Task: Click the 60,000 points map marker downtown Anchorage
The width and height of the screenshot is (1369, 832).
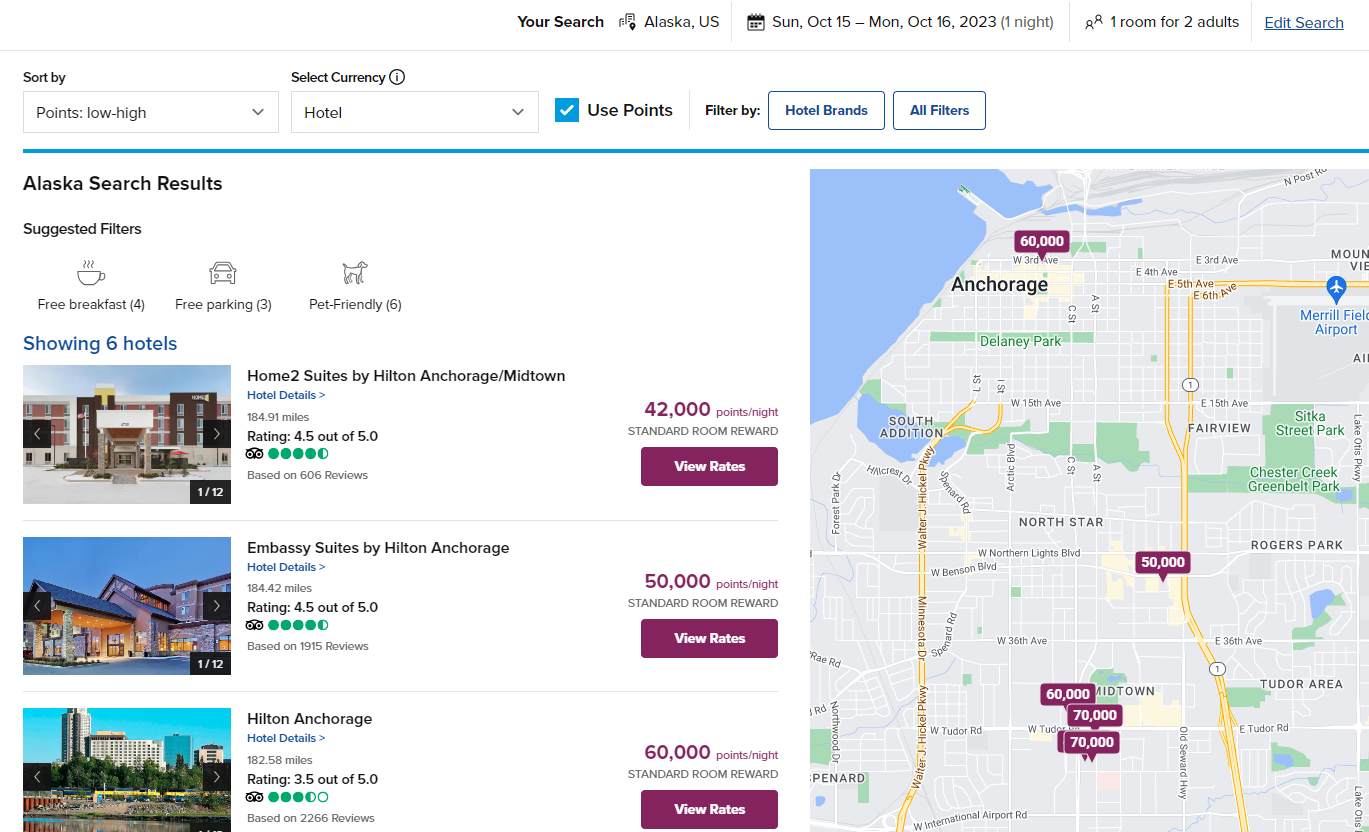Action: [x=1041, y=241]
